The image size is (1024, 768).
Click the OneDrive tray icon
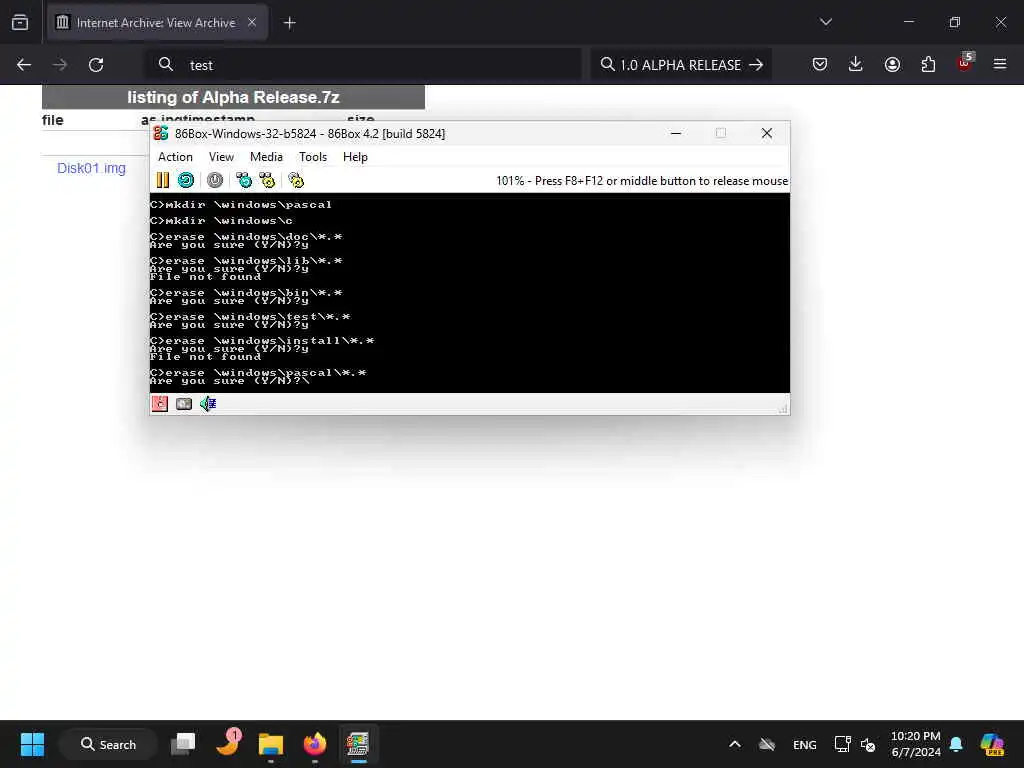767,744
